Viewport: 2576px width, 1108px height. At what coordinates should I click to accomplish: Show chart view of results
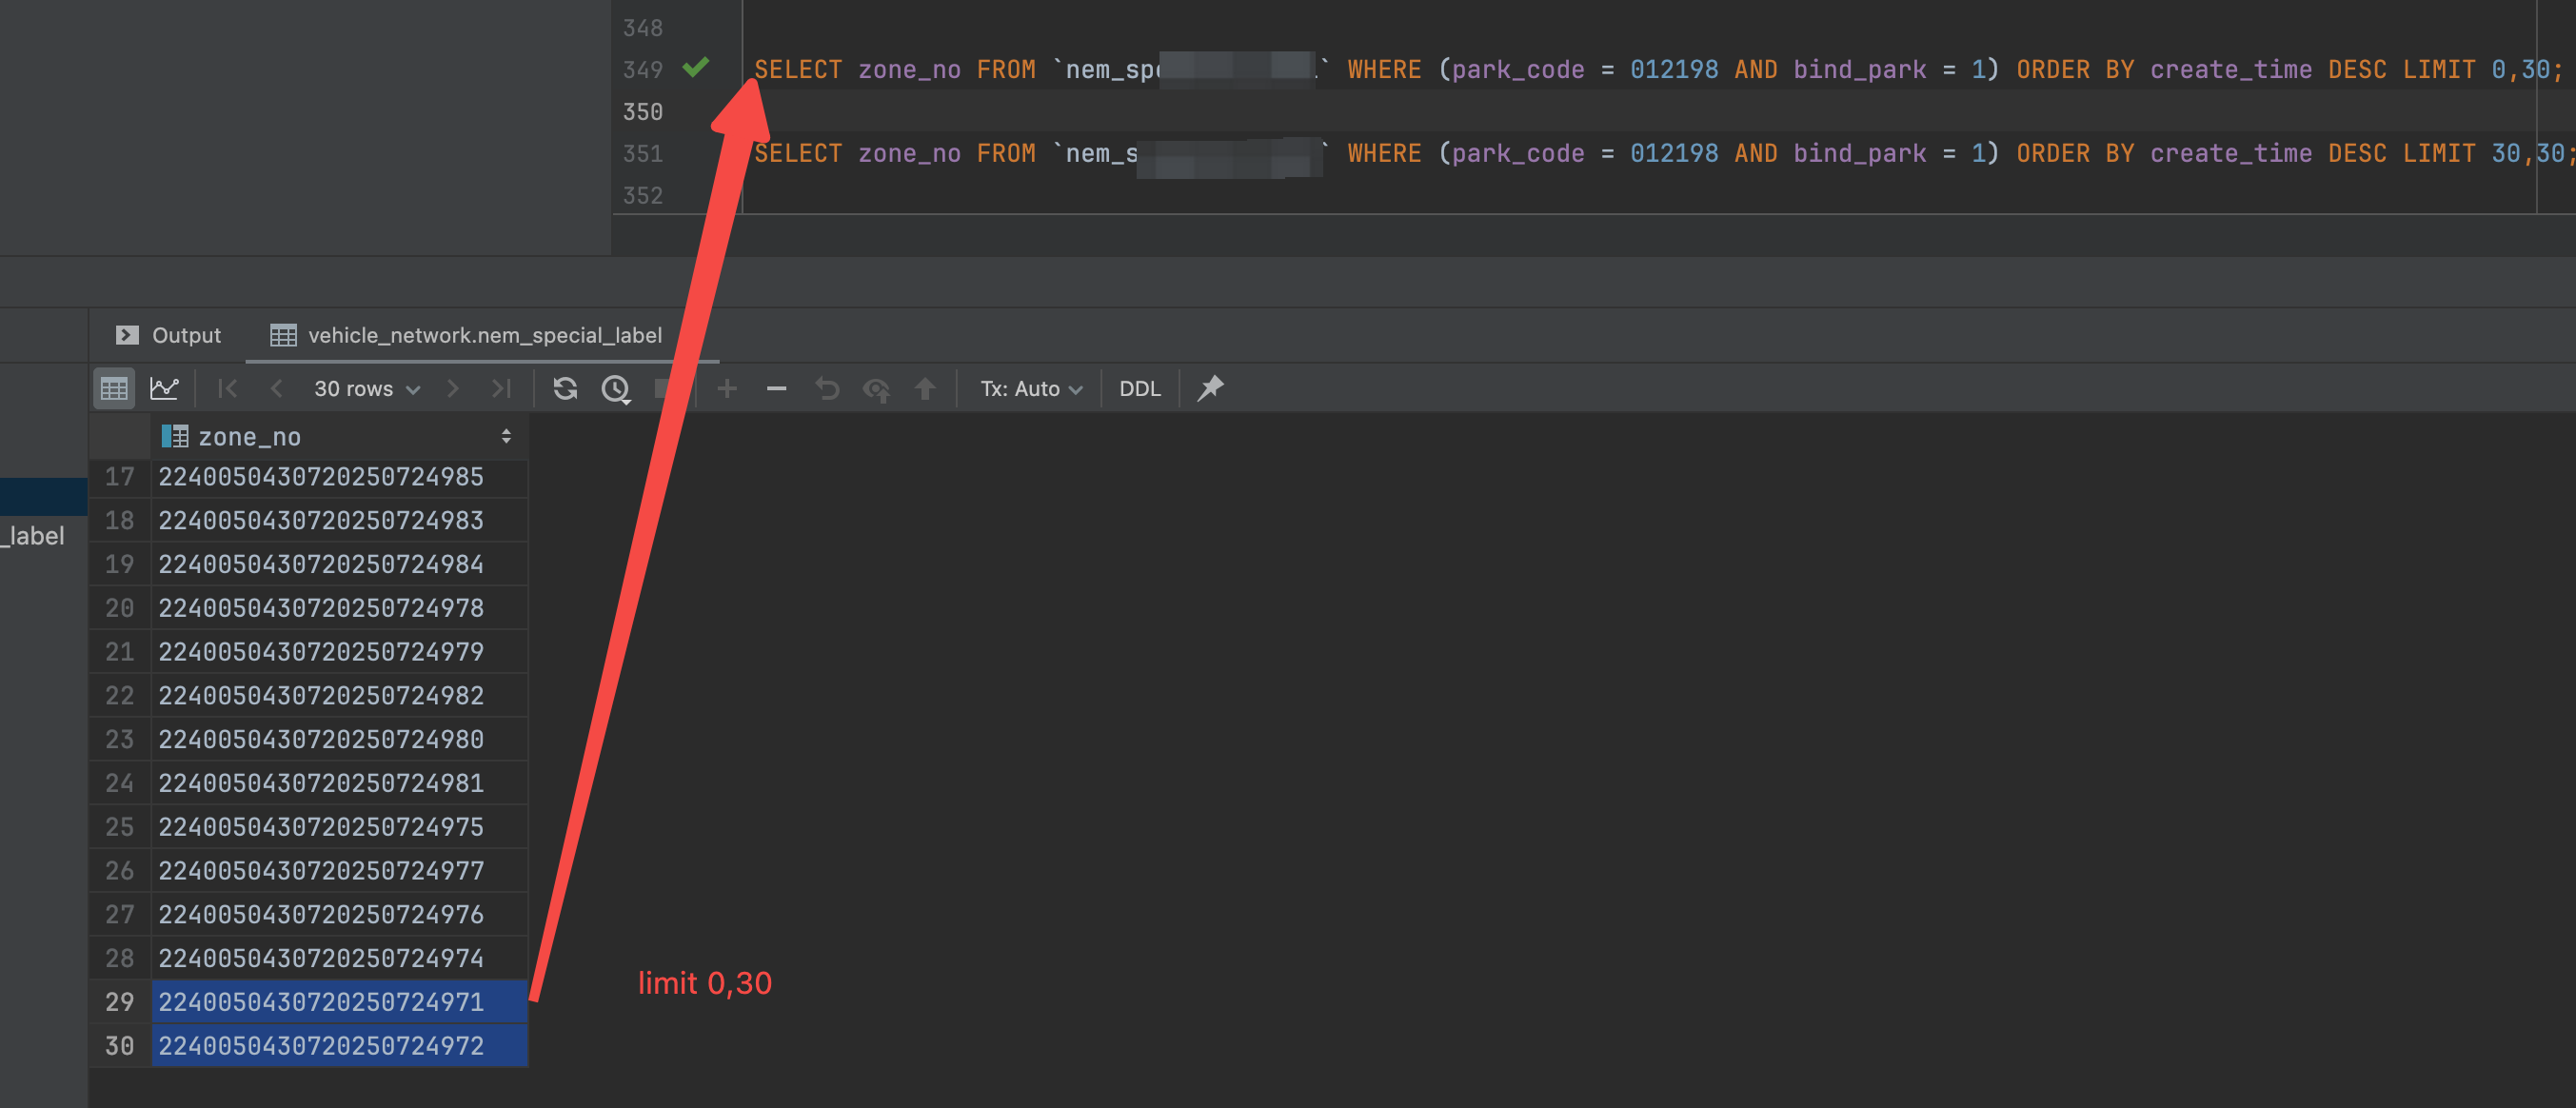(x=164, y=388)
